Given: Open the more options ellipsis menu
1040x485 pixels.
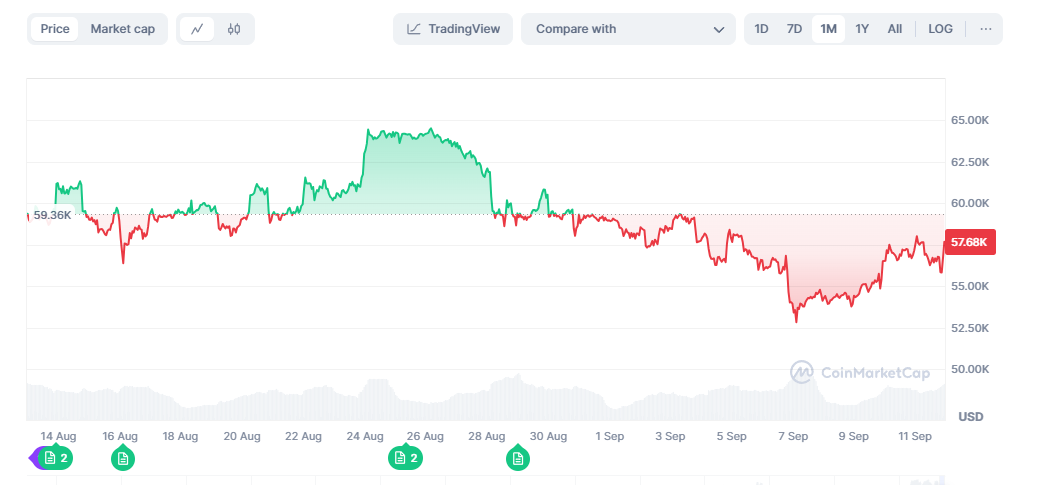Looking at the screenshot, I should [x=986, y=29].
